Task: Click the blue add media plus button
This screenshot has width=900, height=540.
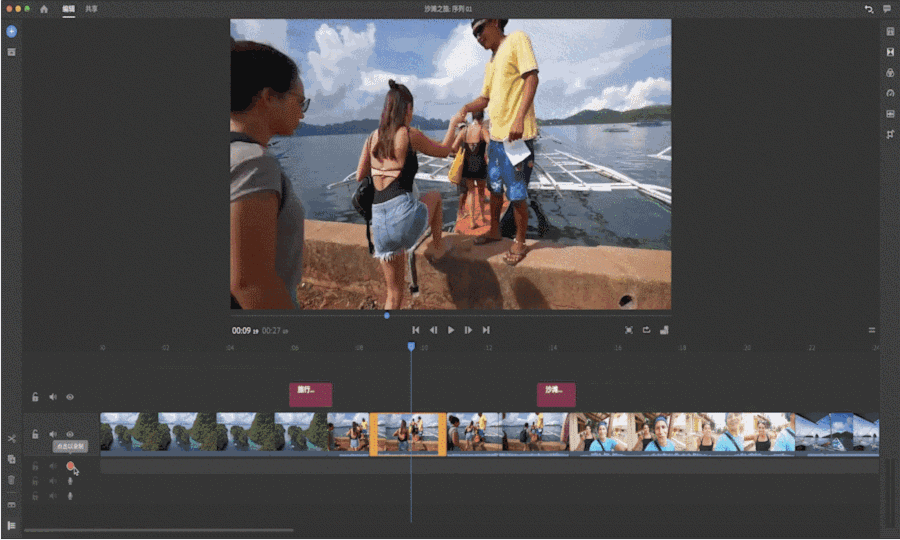Action: (x=11, y=31)
